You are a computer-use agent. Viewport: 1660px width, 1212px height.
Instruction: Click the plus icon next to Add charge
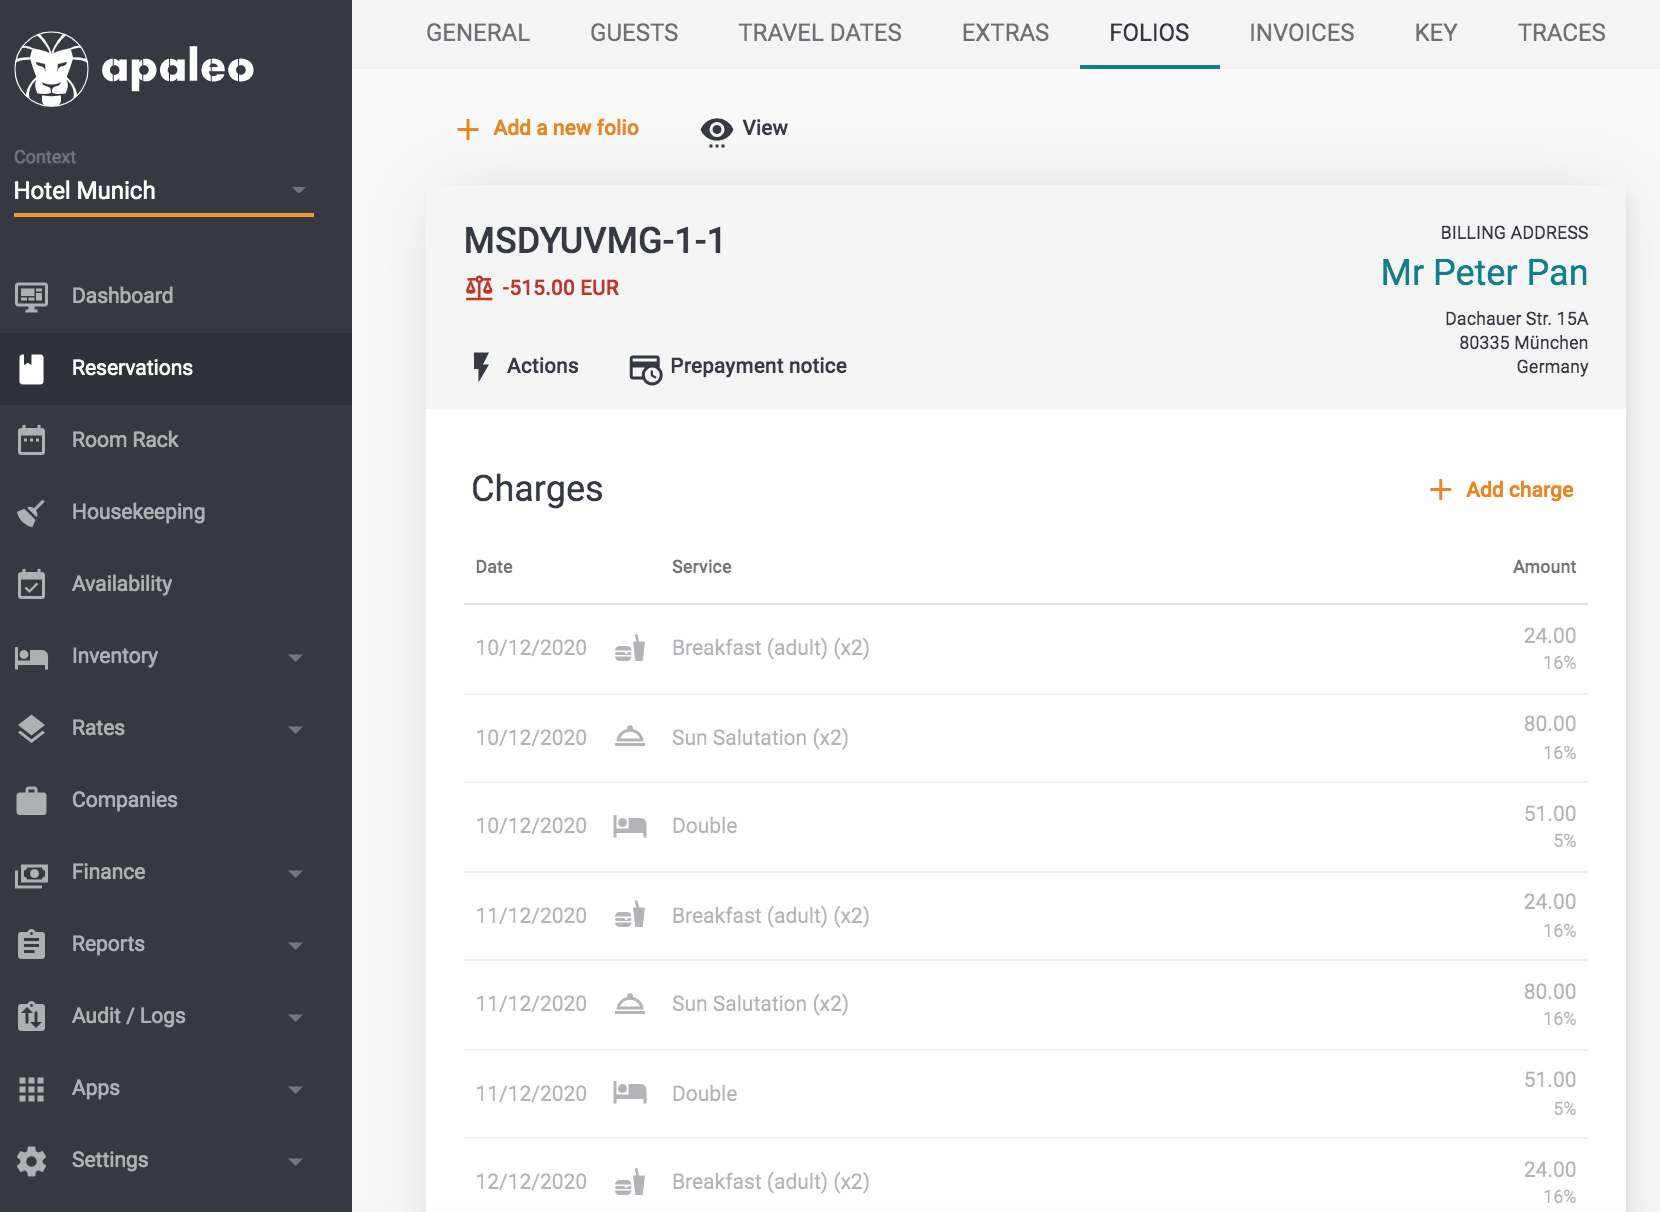tap(1440, 490)
